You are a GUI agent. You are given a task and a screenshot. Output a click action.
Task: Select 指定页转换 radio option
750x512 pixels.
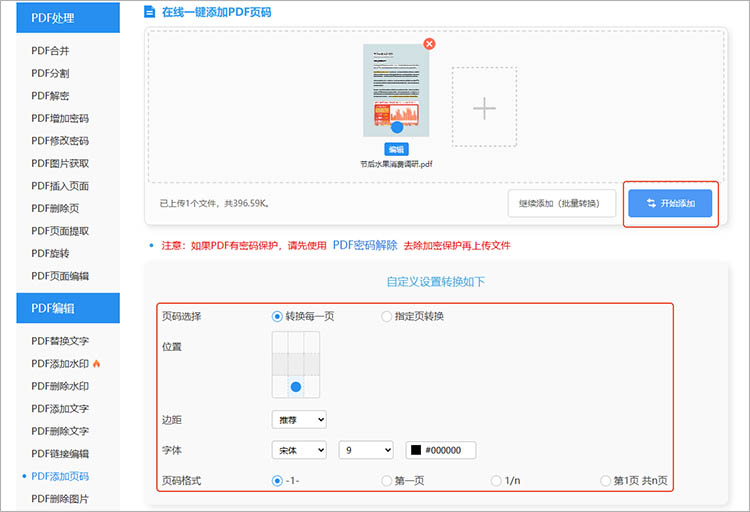(386, 316)
